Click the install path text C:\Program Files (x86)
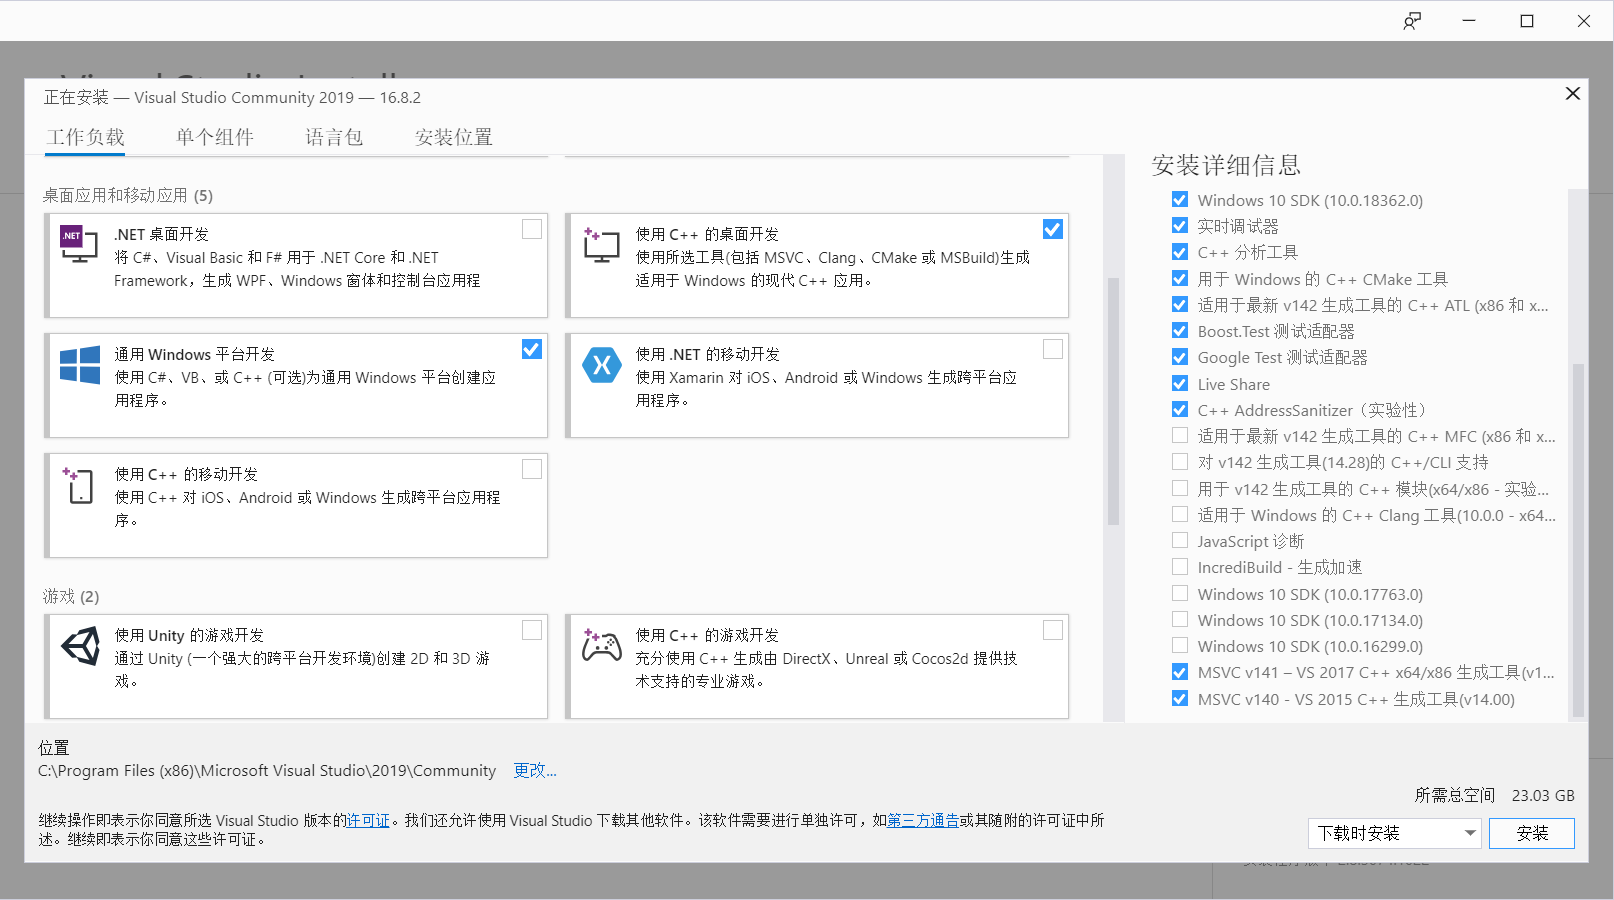This screenshot has height=900, width=1614. pyautogui.click(x=267, y=770)
